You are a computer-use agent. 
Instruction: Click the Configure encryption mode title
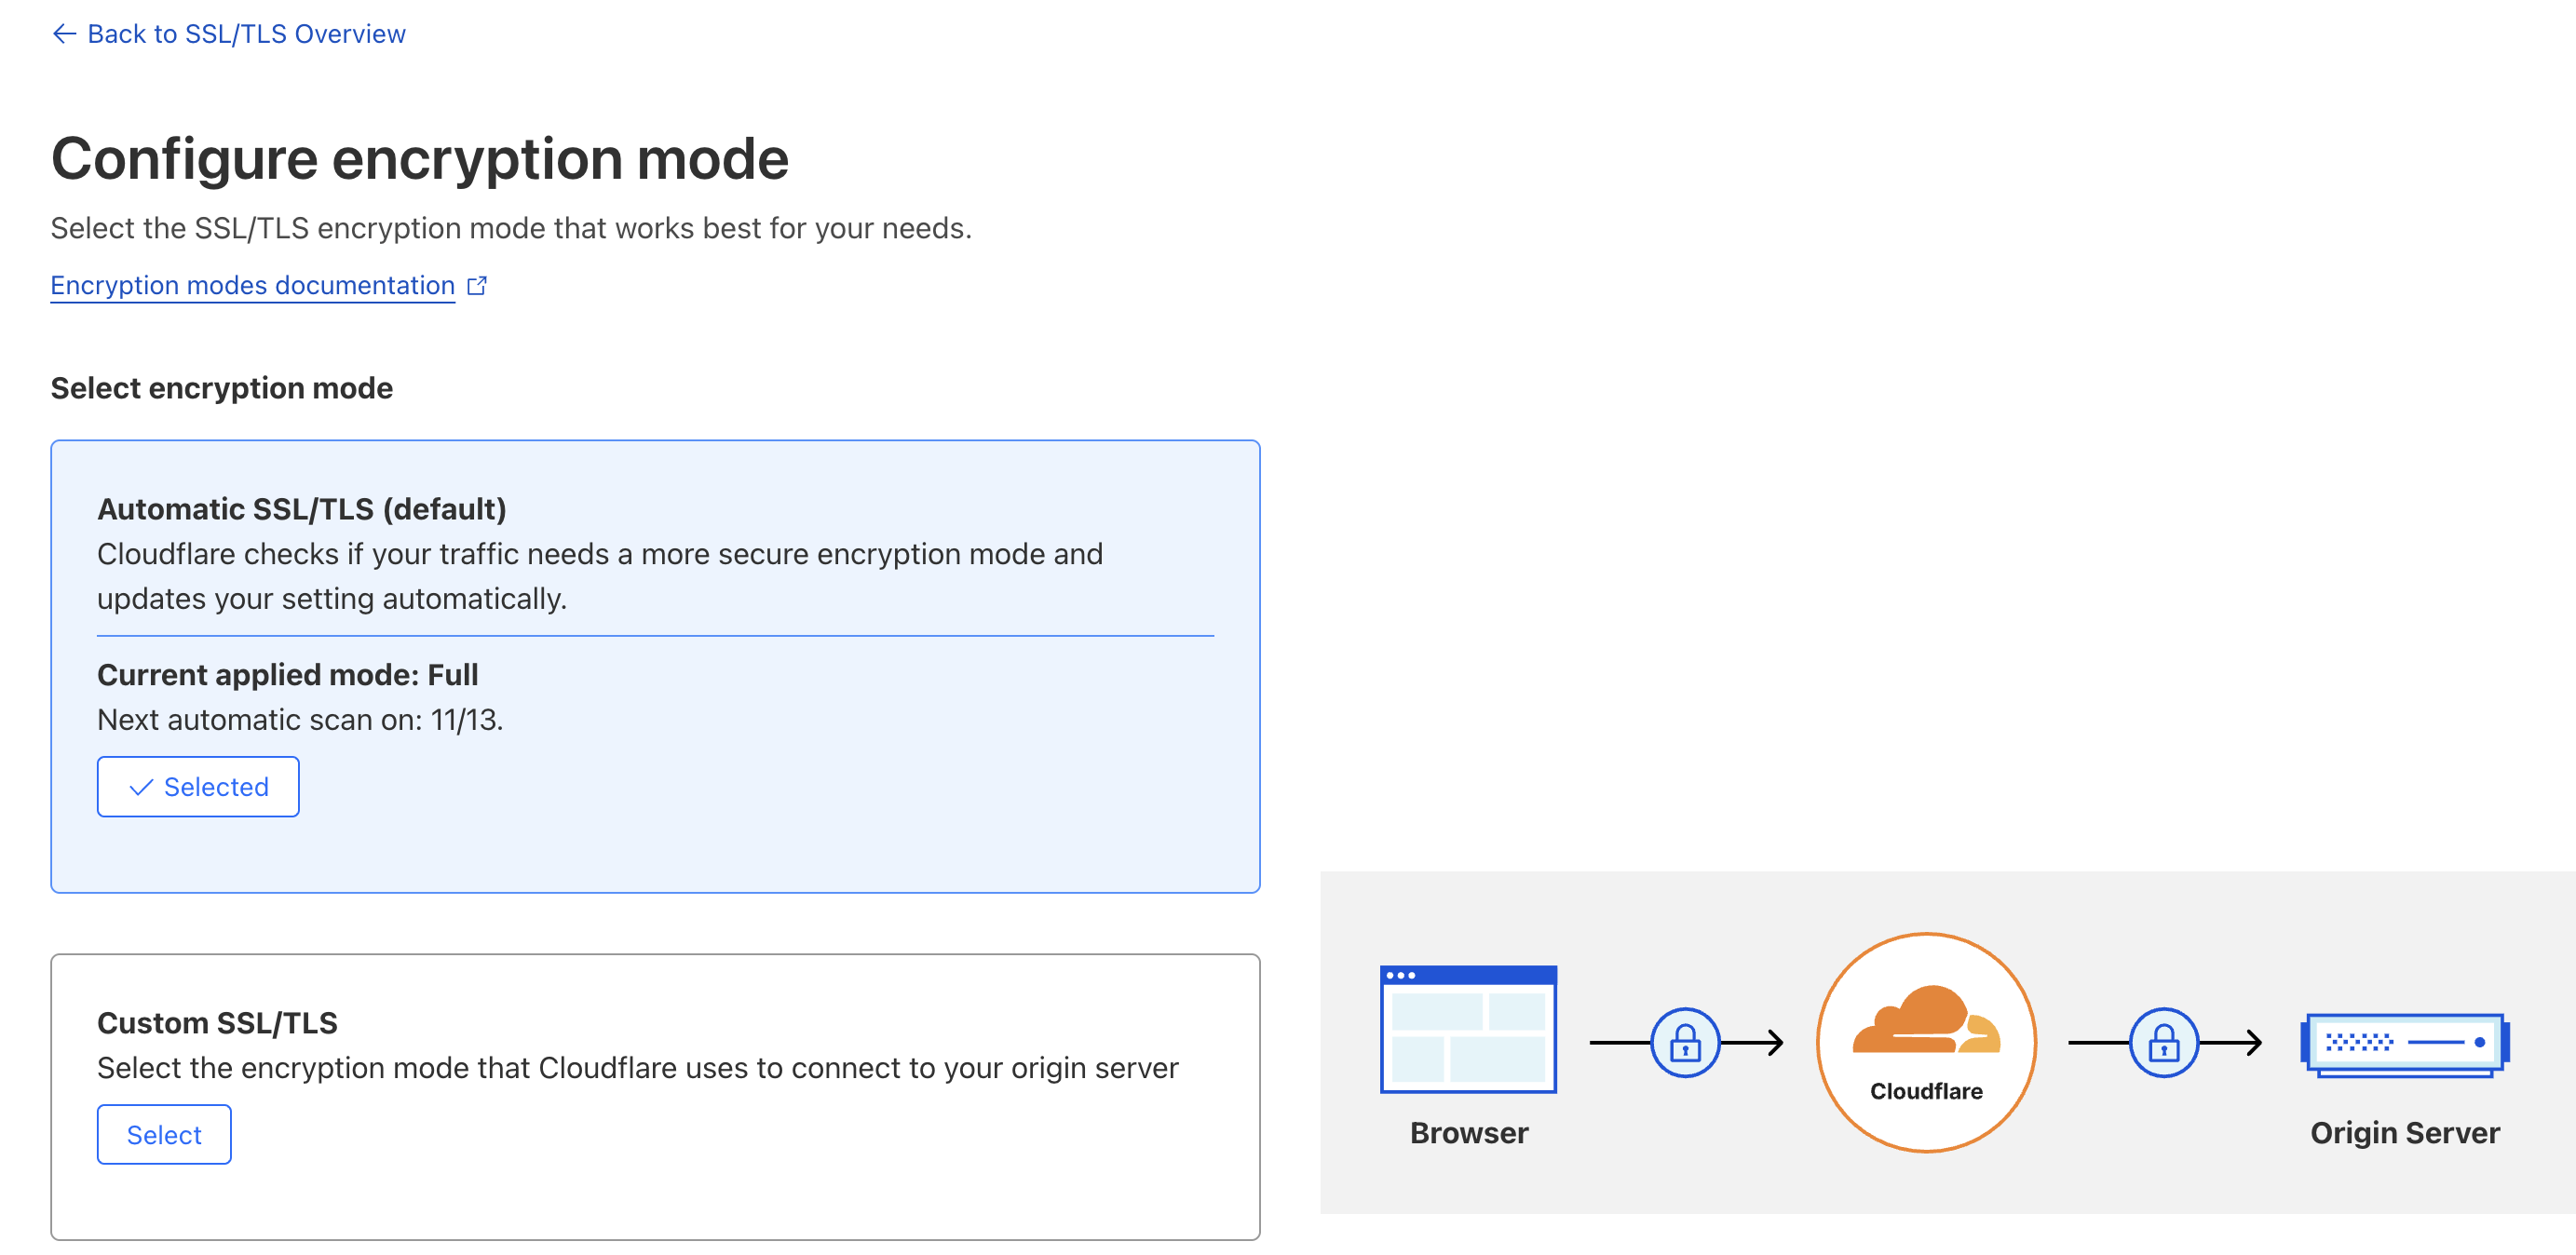[x=420, y=158]
